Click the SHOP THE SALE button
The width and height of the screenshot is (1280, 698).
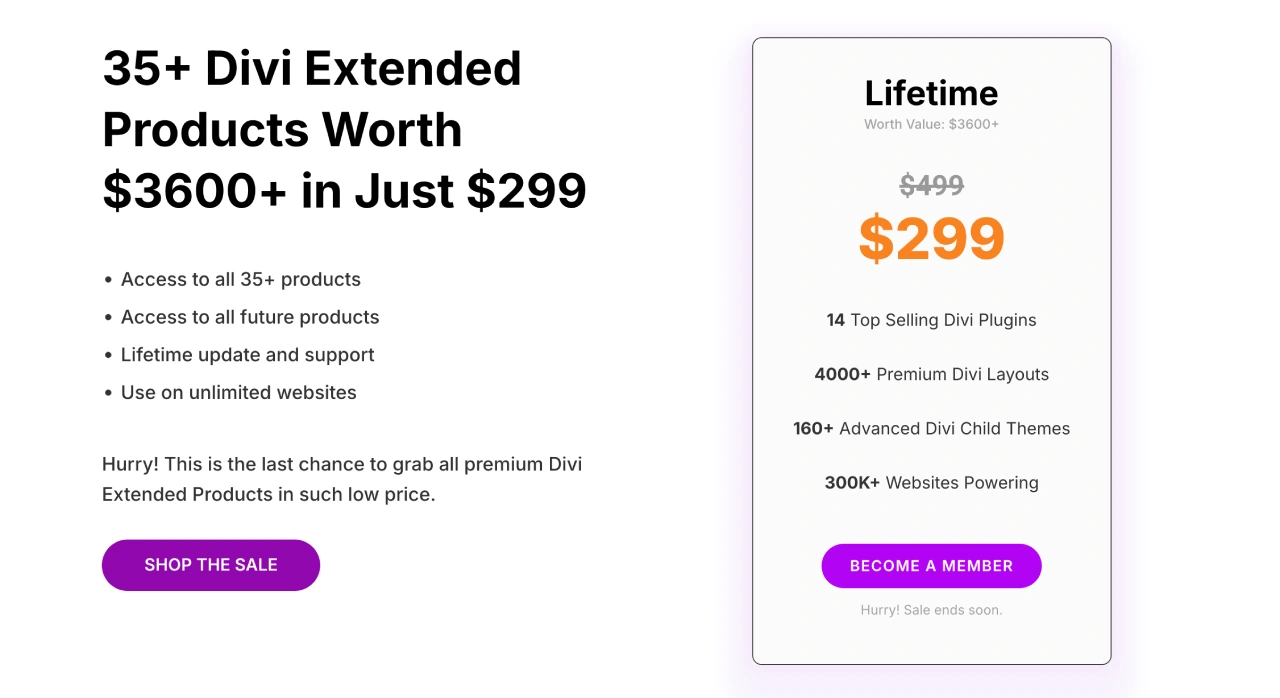pyautogui.click(x=210, y=565)
